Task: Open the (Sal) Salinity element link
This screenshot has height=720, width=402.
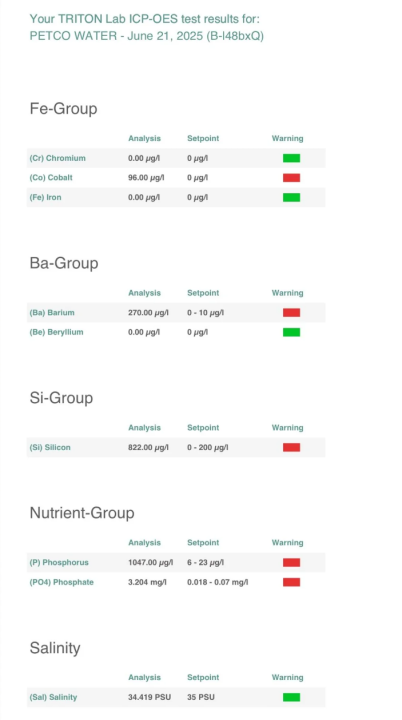Action: 53,697
